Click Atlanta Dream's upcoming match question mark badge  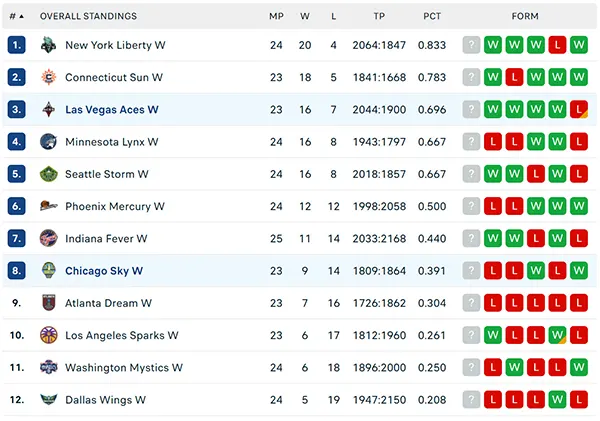pyautogui.click(x=471, y=303)
